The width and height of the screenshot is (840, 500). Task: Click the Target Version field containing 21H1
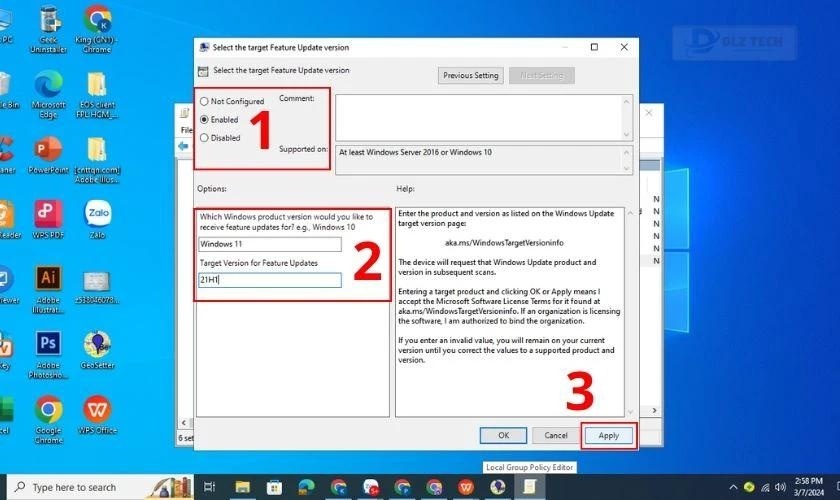click(269, 280)
